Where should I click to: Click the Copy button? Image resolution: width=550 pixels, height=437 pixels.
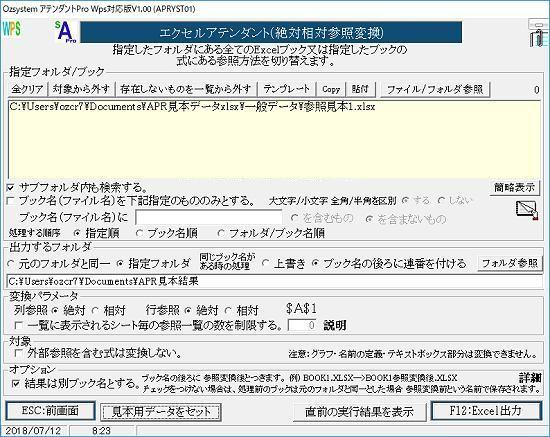click(x=331, y=89)
